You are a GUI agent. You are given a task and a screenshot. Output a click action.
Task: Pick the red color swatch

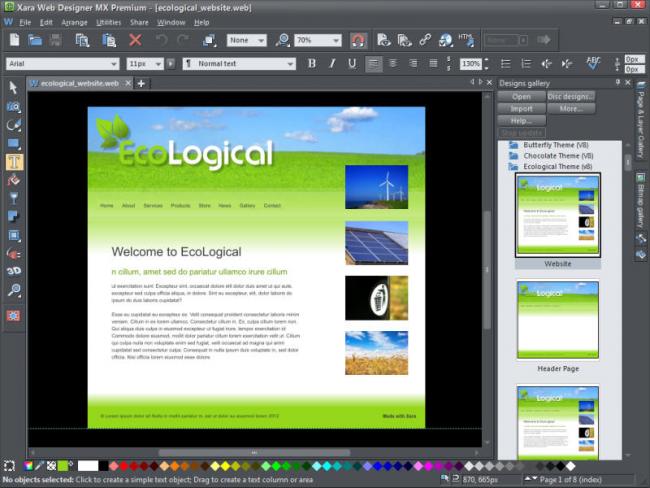tap(124, 466)
